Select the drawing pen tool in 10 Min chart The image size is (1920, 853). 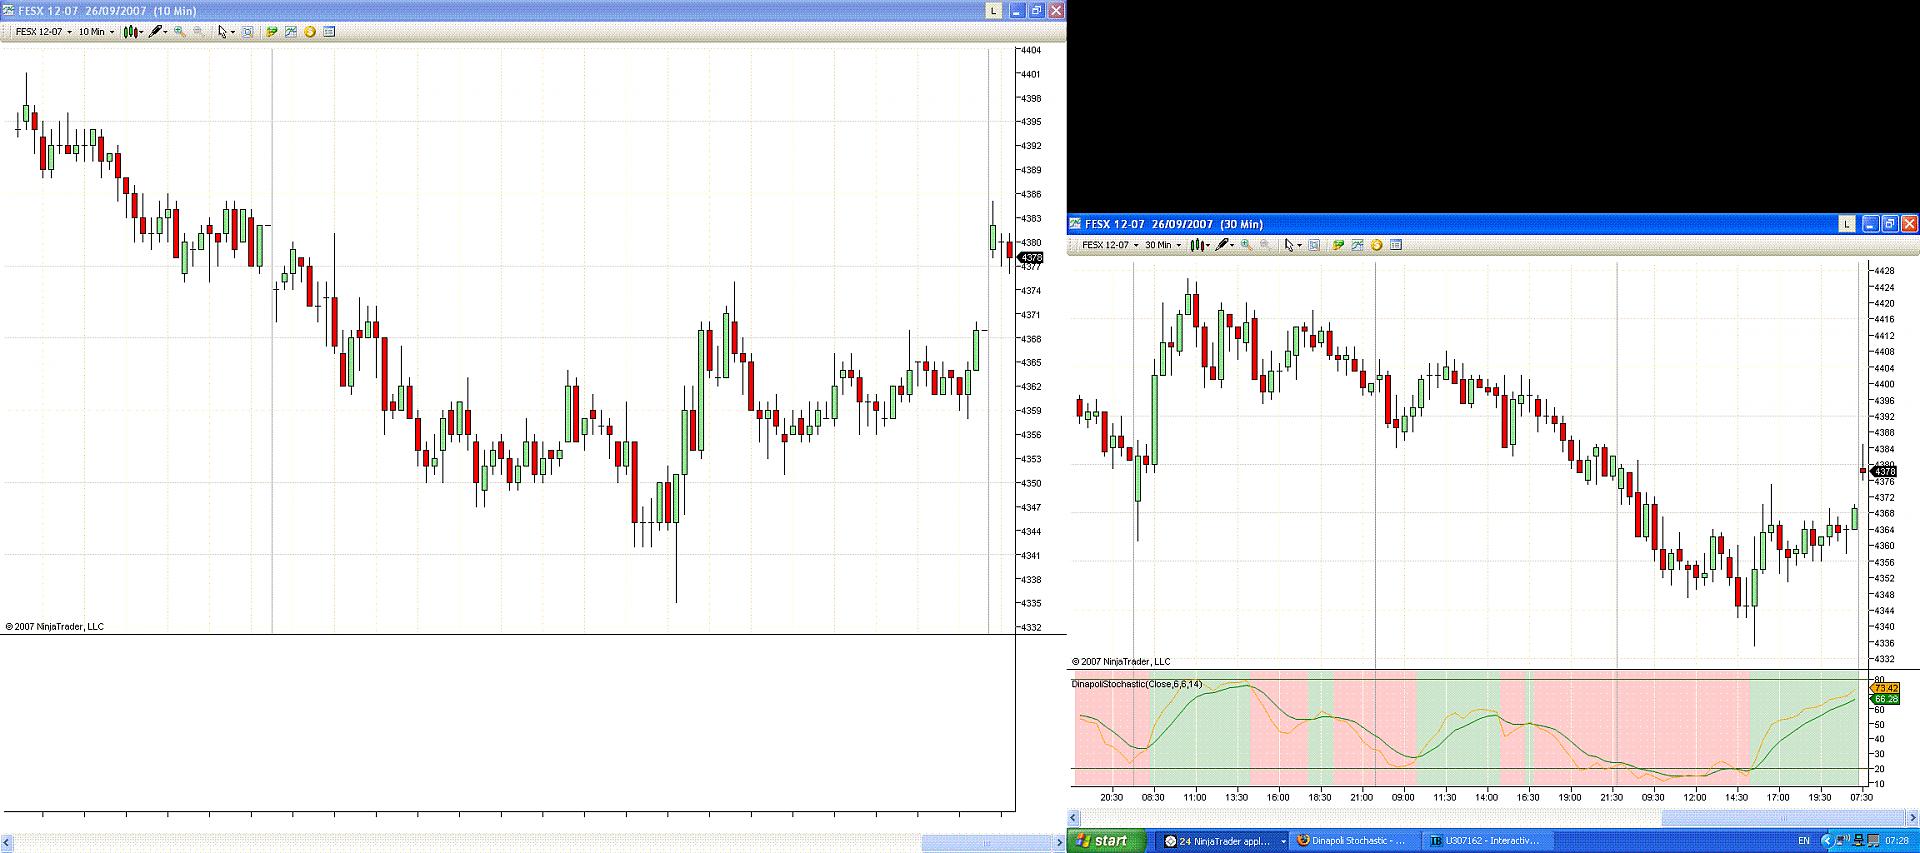[158, 32]
